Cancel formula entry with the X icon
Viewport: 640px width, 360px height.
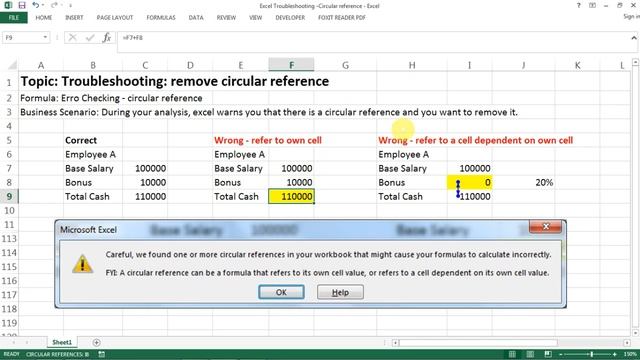[x=73, y=38]
